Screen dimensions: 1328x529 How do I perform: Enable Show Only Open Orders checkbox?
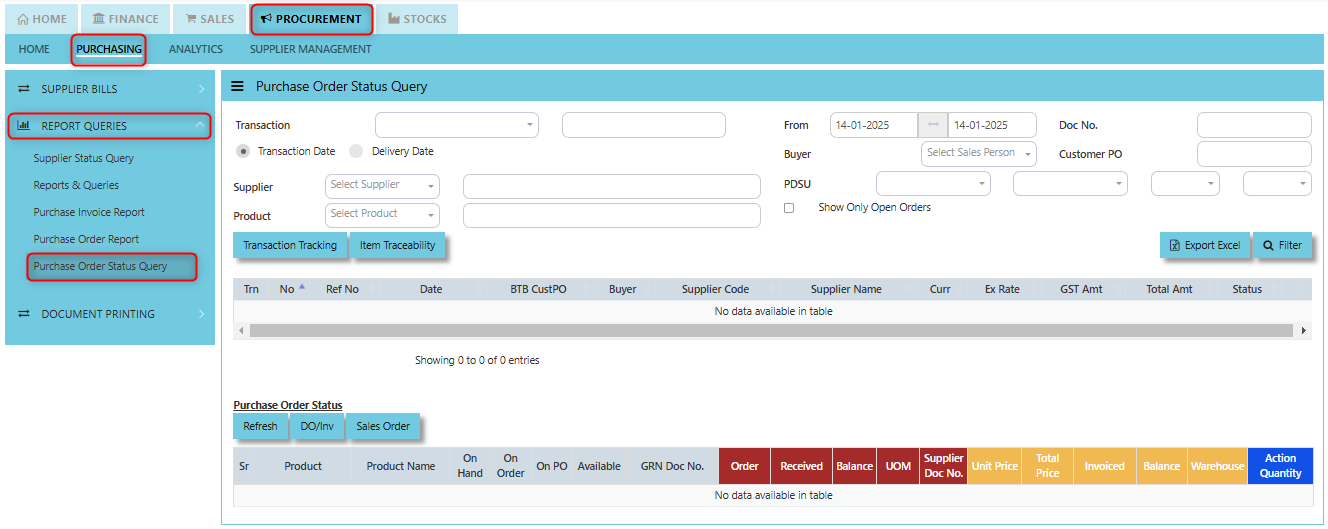(789, 208)
